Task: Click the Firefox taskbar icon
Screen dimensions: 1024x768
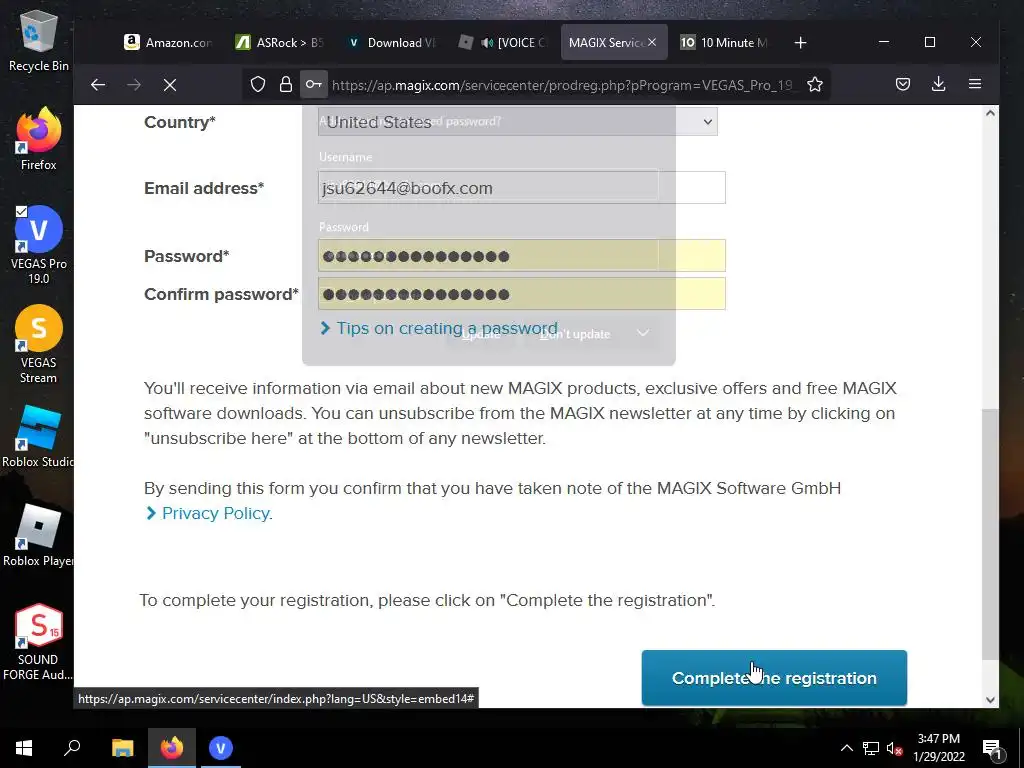Action: pos(172,748)
